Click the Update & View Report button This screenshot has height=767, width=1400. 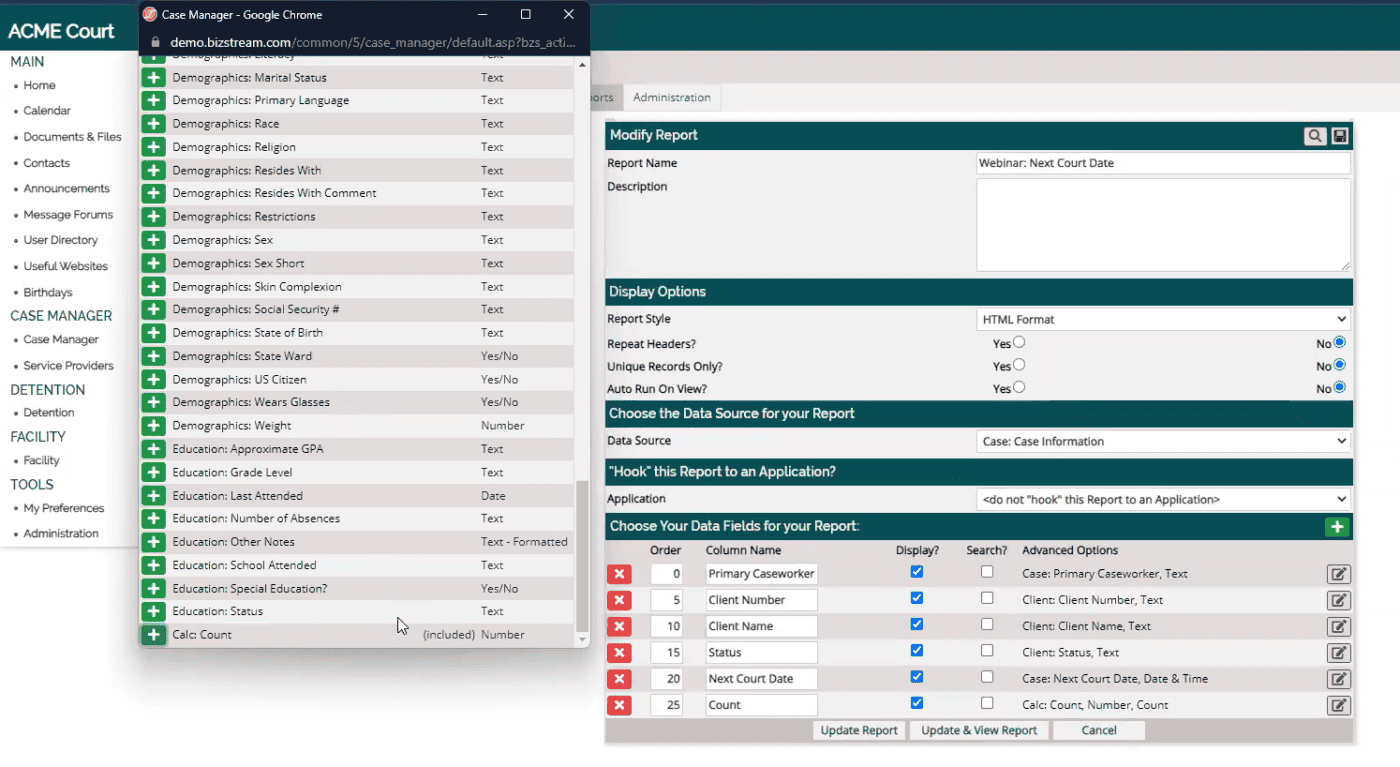(979, 730)
